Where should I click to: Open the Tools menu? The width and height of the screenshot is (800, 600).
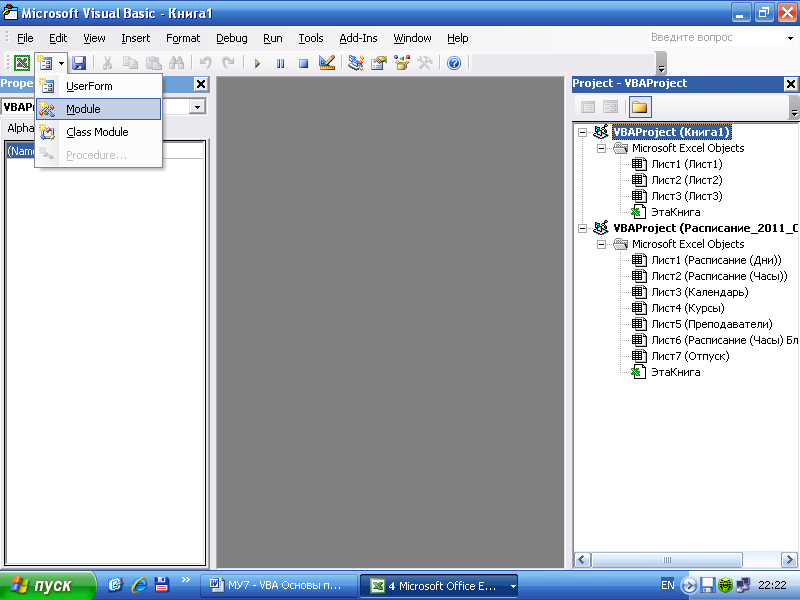[311, 38]
